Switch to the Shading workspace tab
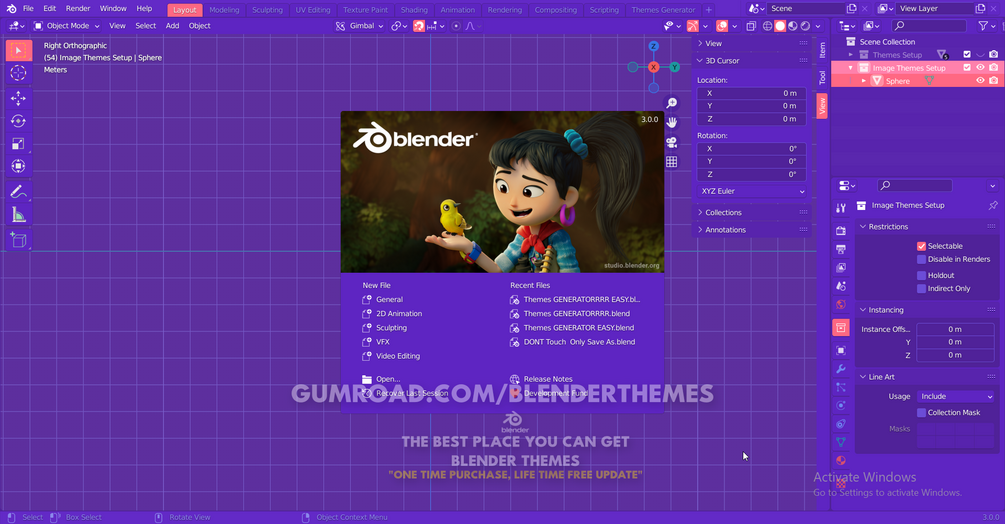 414,10
